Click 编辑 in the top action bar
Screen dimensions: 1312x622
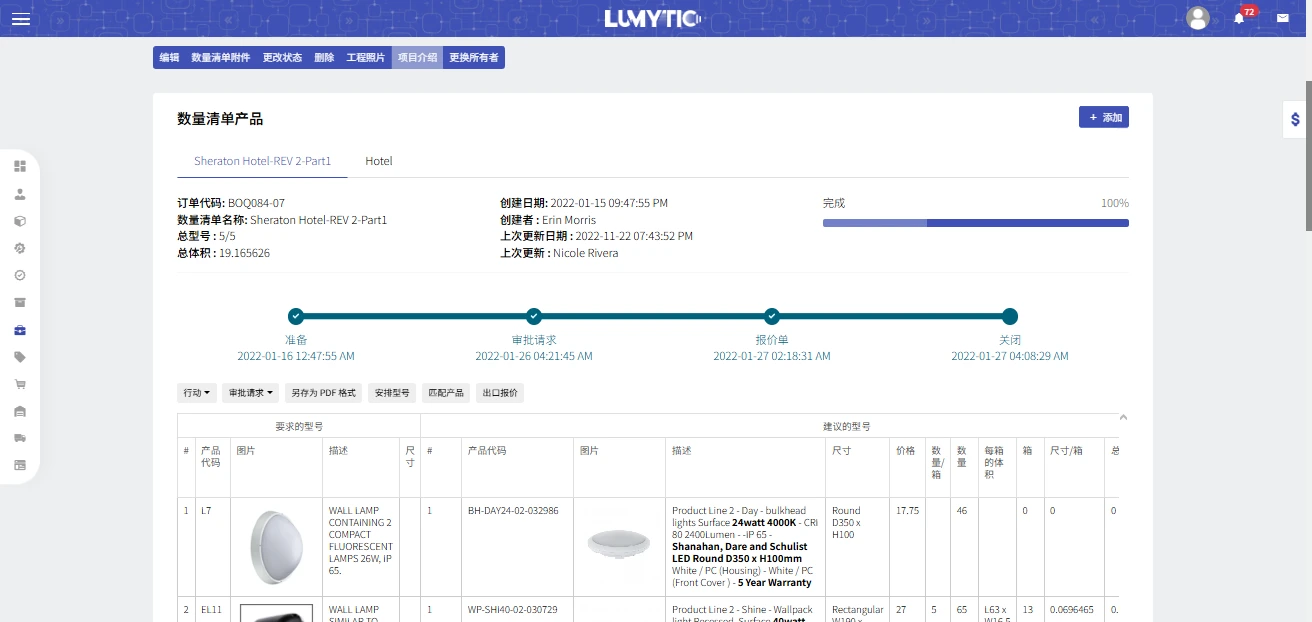click(169, 58)
